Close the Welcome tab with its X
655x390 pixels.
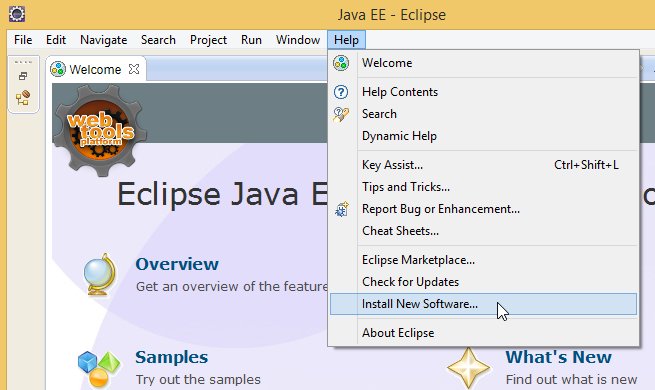[134, 69]
